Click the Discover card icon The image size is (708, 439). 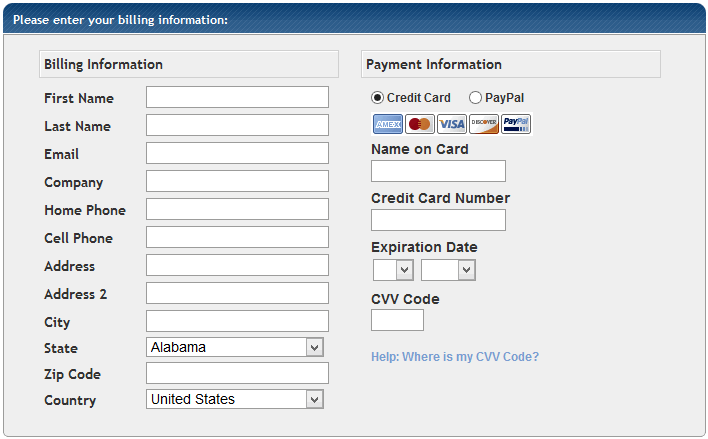(484, 124)
